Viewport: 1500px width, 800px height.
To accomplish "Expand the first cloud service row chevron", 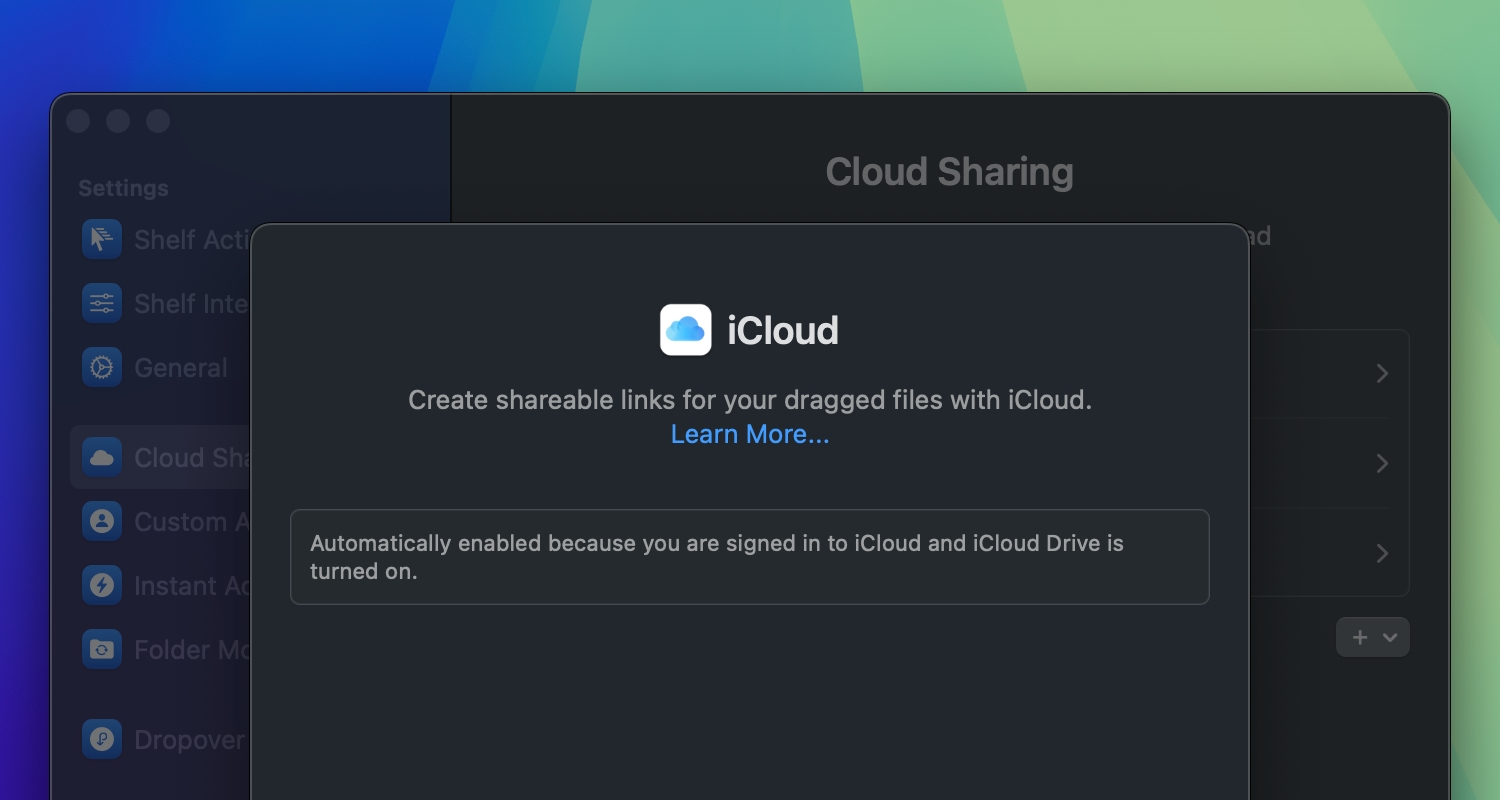I will point(1382,373).
